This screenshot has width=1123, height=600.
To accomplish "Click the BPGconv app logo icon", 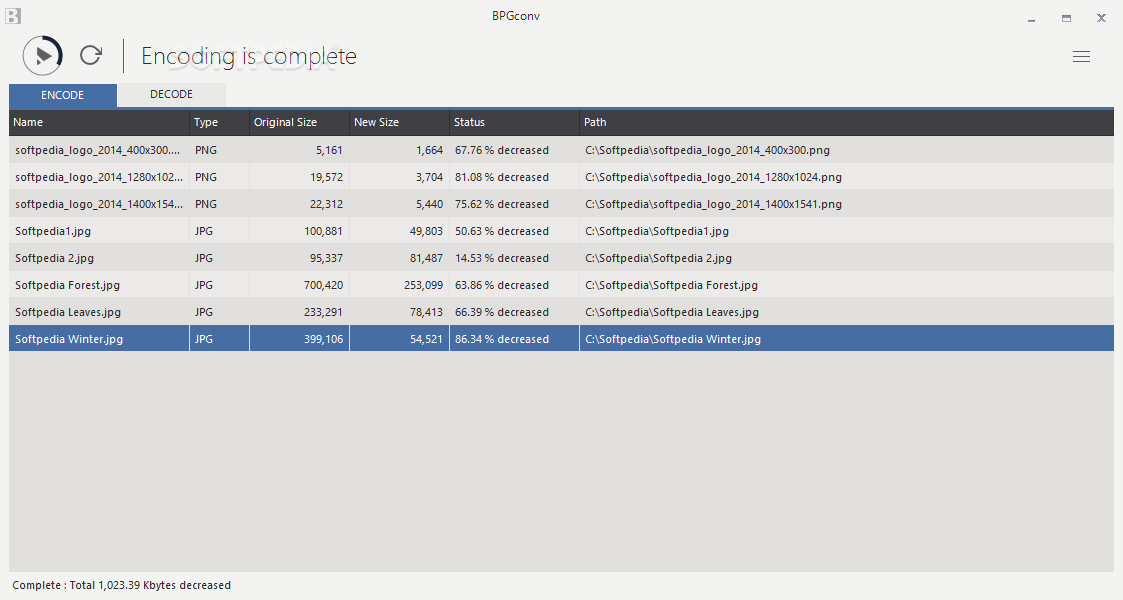I will (x=13, y=15).
